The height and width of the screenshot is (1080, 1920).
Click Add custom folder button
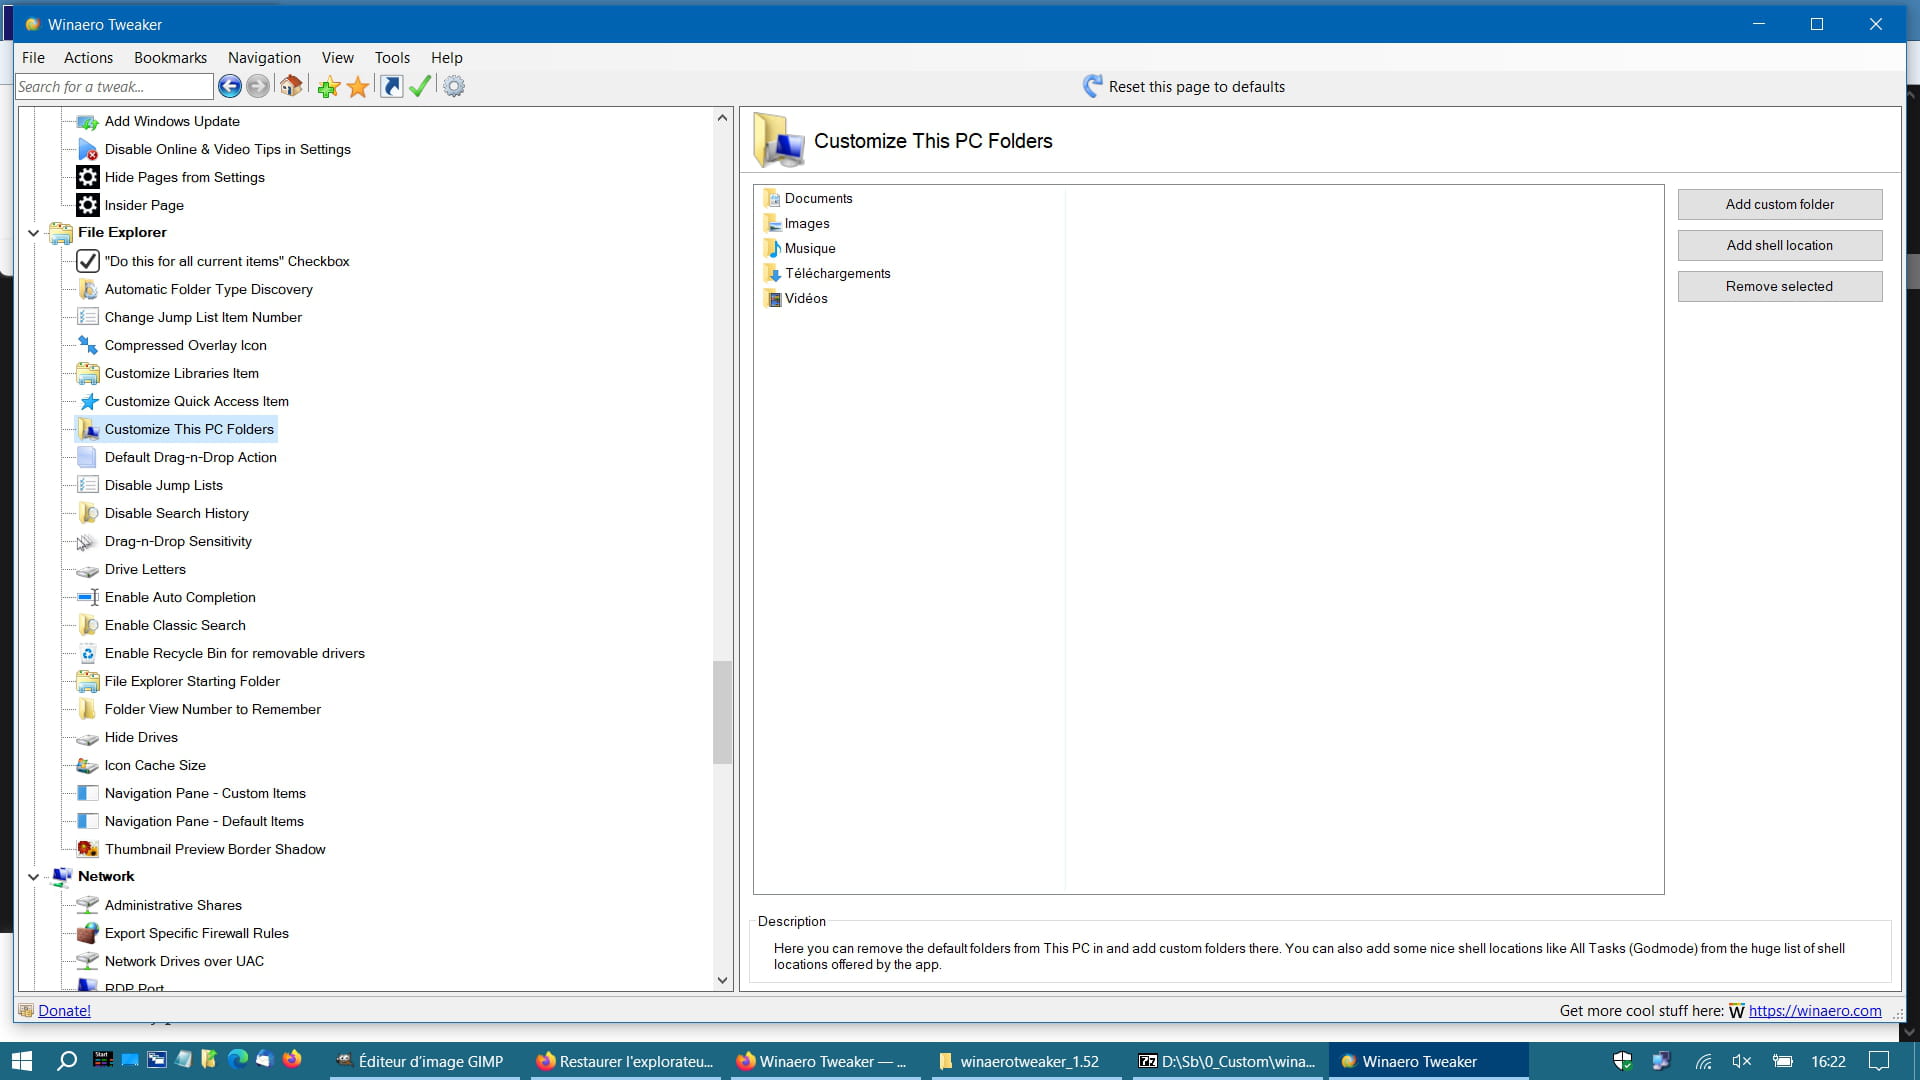pos(1780,204)
